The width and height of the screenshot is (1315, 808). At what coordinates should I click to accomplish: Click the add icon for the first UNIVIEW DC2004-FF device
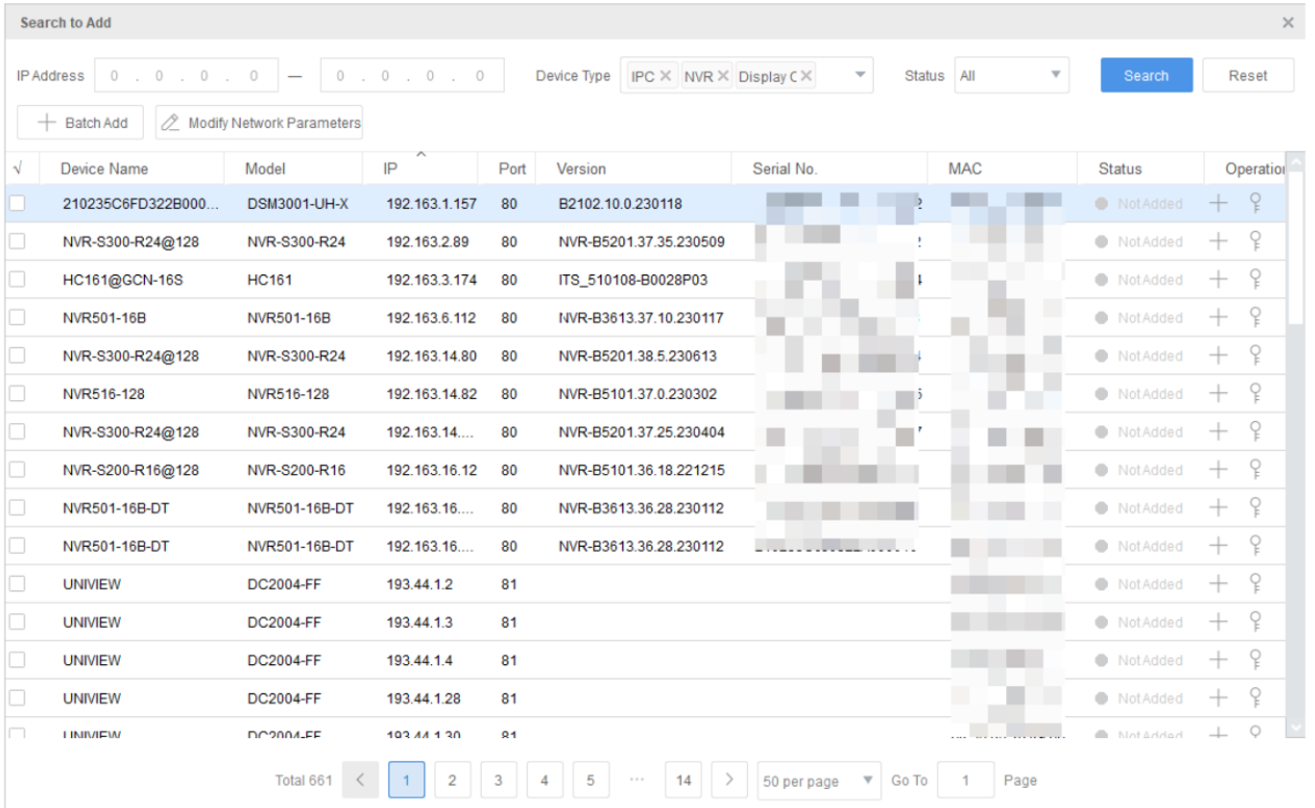click(1219, 583)
